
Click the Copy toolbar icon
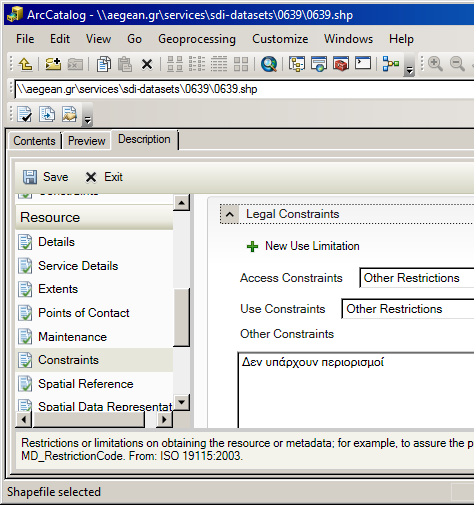click(104, 64)
